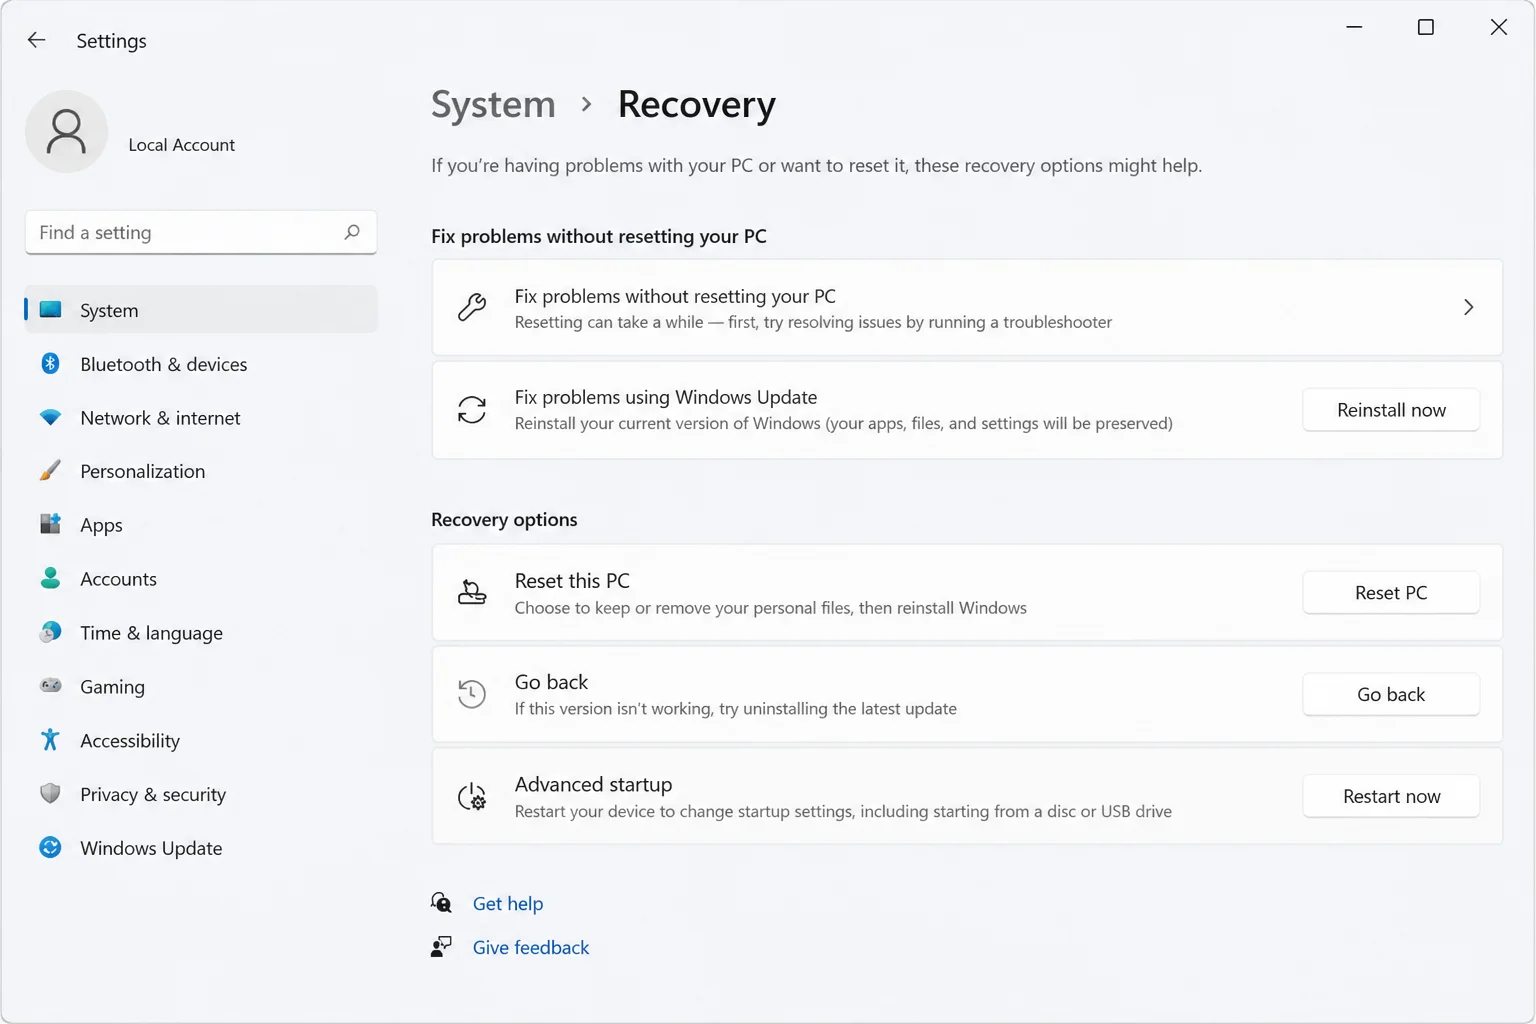This screenshot has width=1536, height=1024.
Task: Select Time & language
Action: [x=201, y=633]
